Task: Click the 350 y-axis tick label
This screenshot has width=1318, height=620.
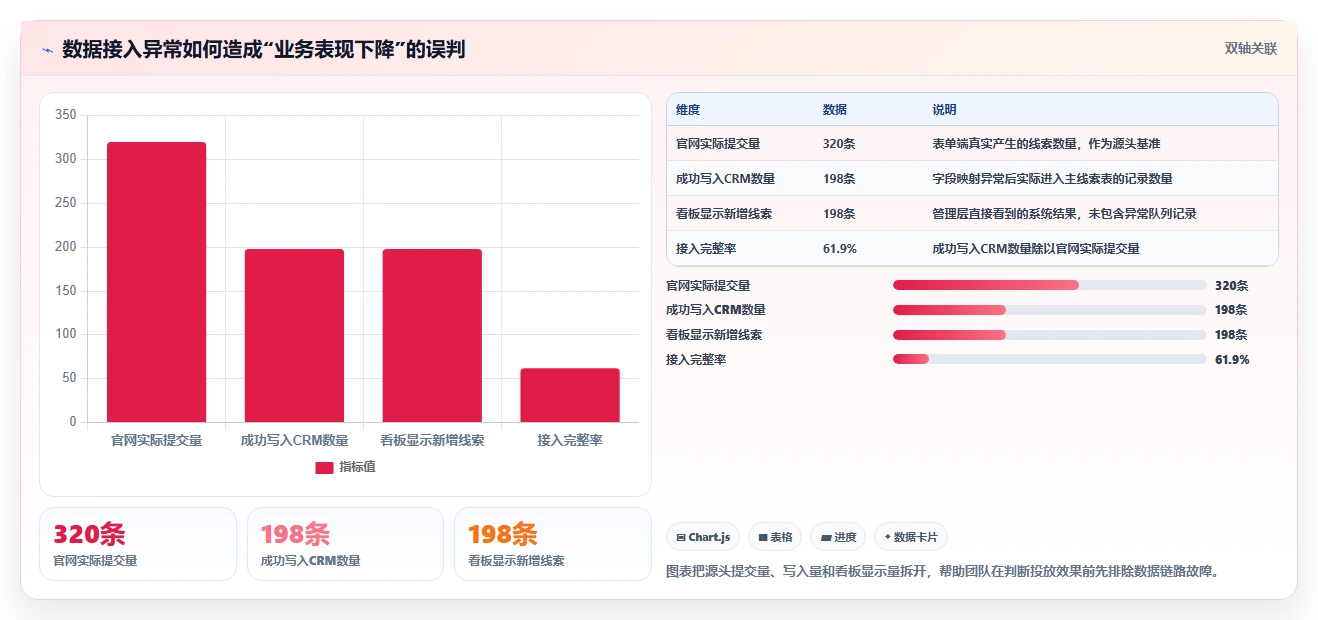Action: tap(66, 115)
